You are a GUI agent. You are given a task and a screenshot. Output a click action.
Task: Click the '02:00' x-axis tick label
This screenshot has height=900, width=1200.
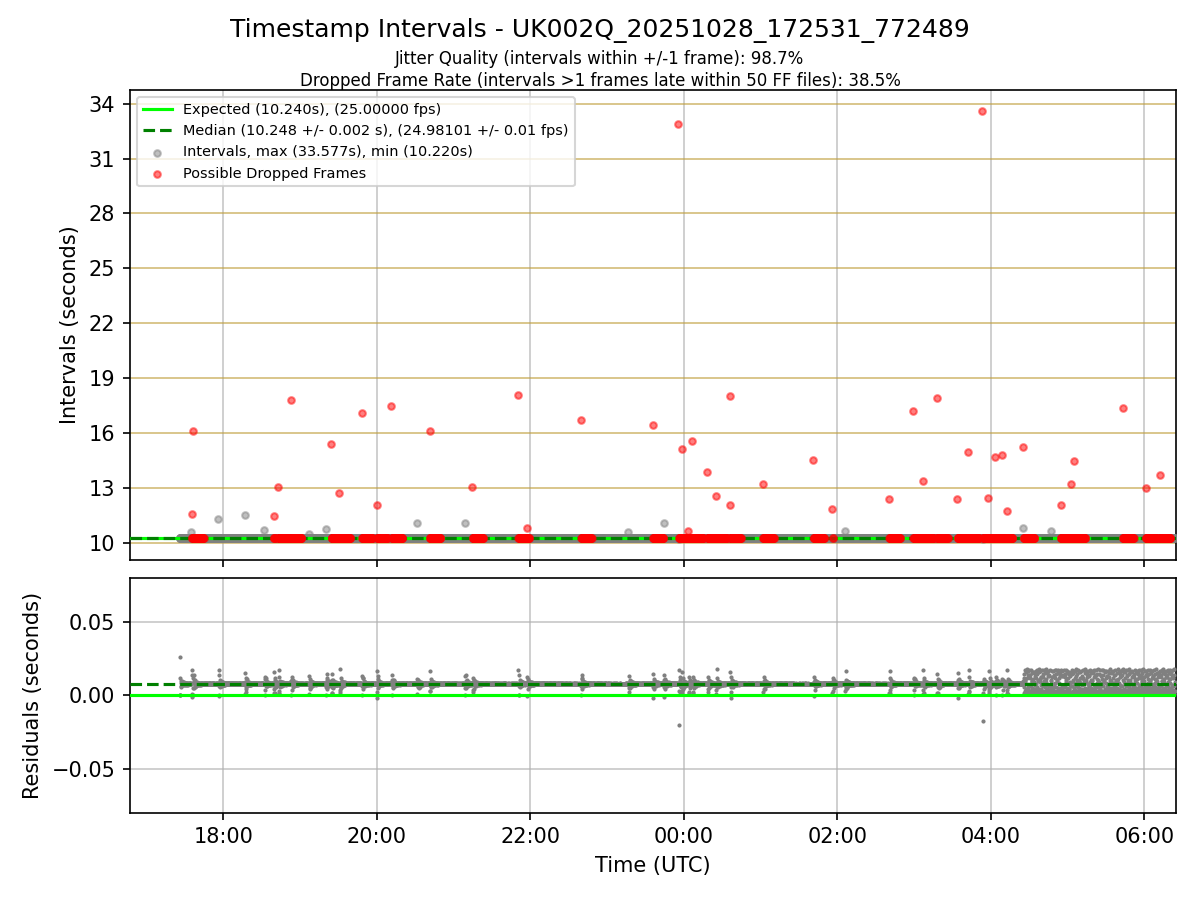[837, 835]
